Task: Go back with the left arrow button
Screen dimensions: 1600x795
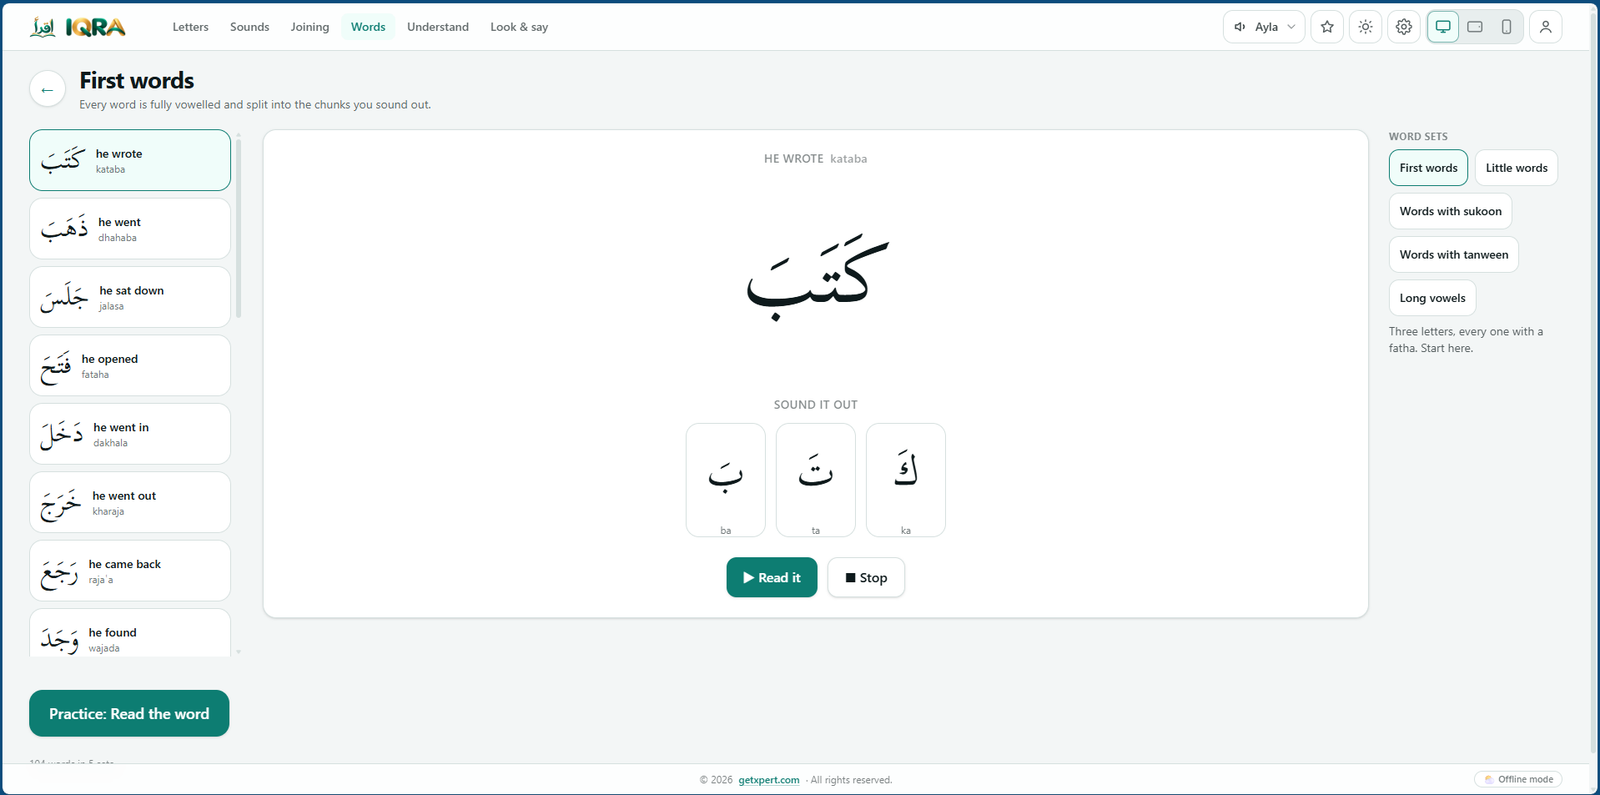Action: (47, 89)
